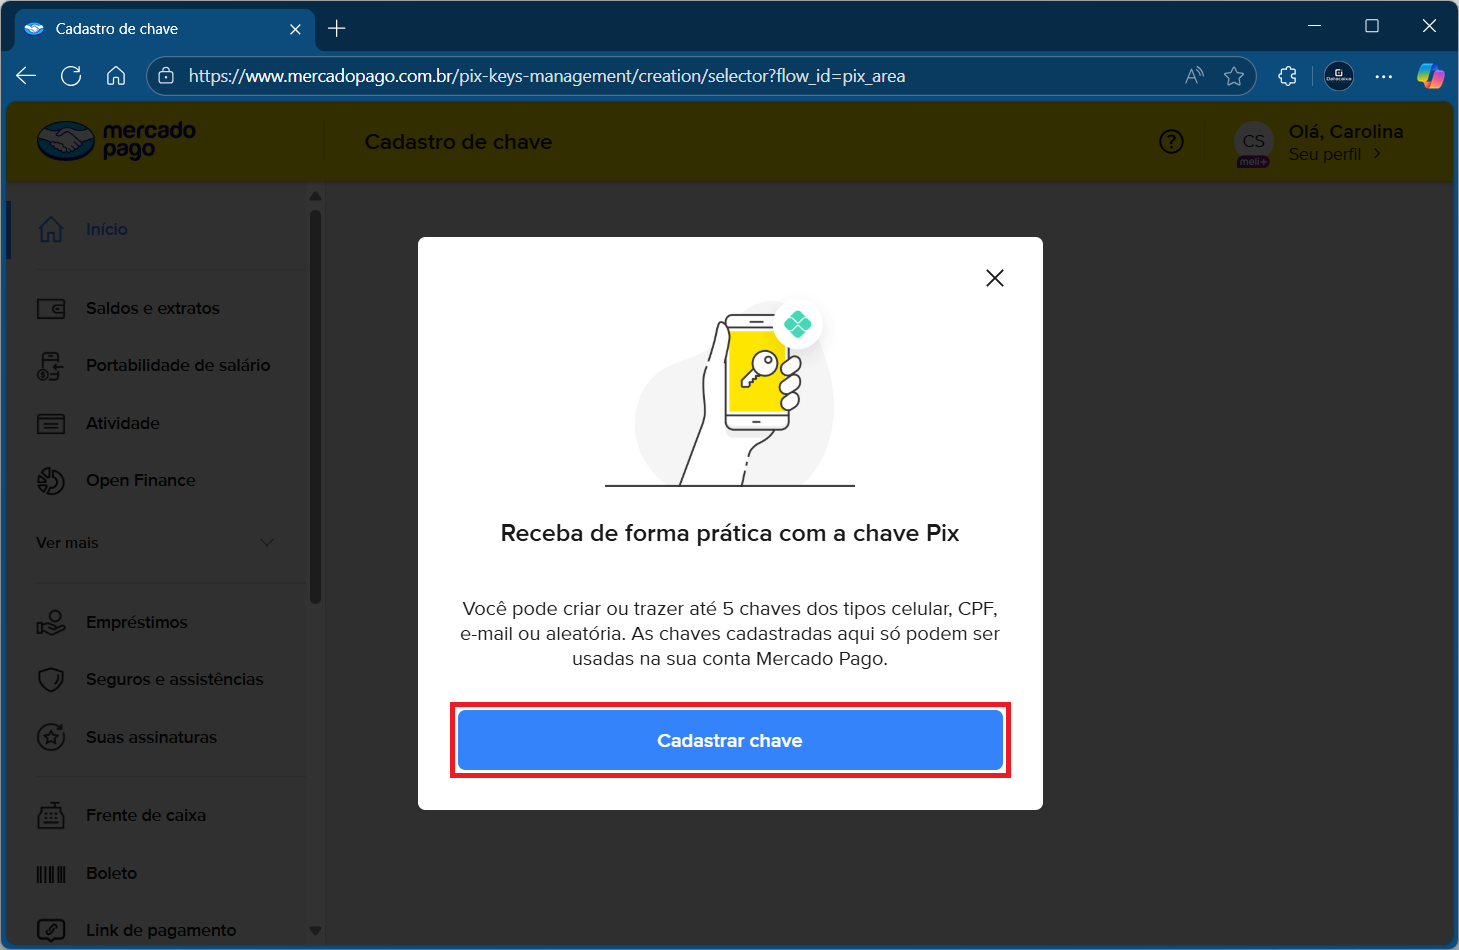Image resolution: width=1459 pixels, height=950 pixels.
Task: Select Portabilidade de salário icon
Action: click(50, 366)
